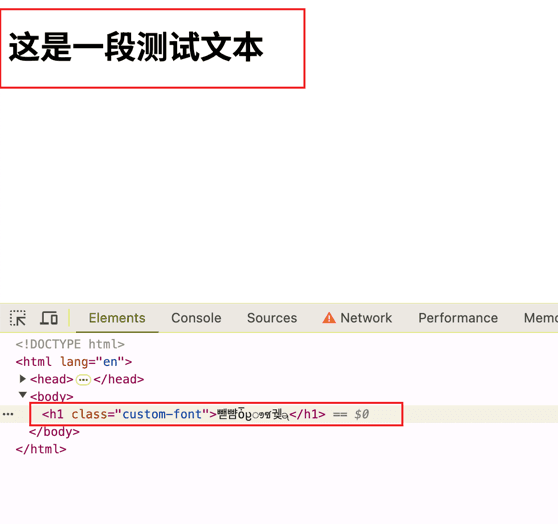Collapse the body element
This screenshot has width=558, height=524.
[23, 395]
